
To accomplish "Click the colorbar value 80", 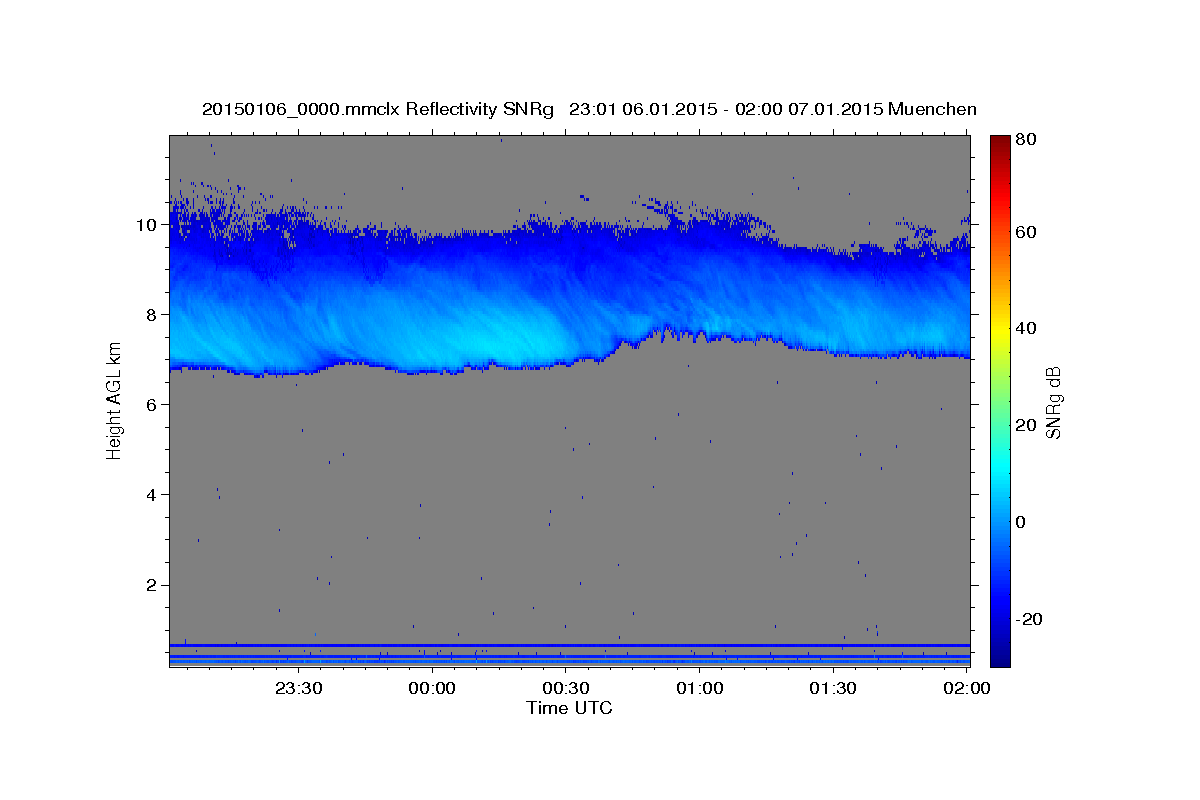I will [1025, 140].
